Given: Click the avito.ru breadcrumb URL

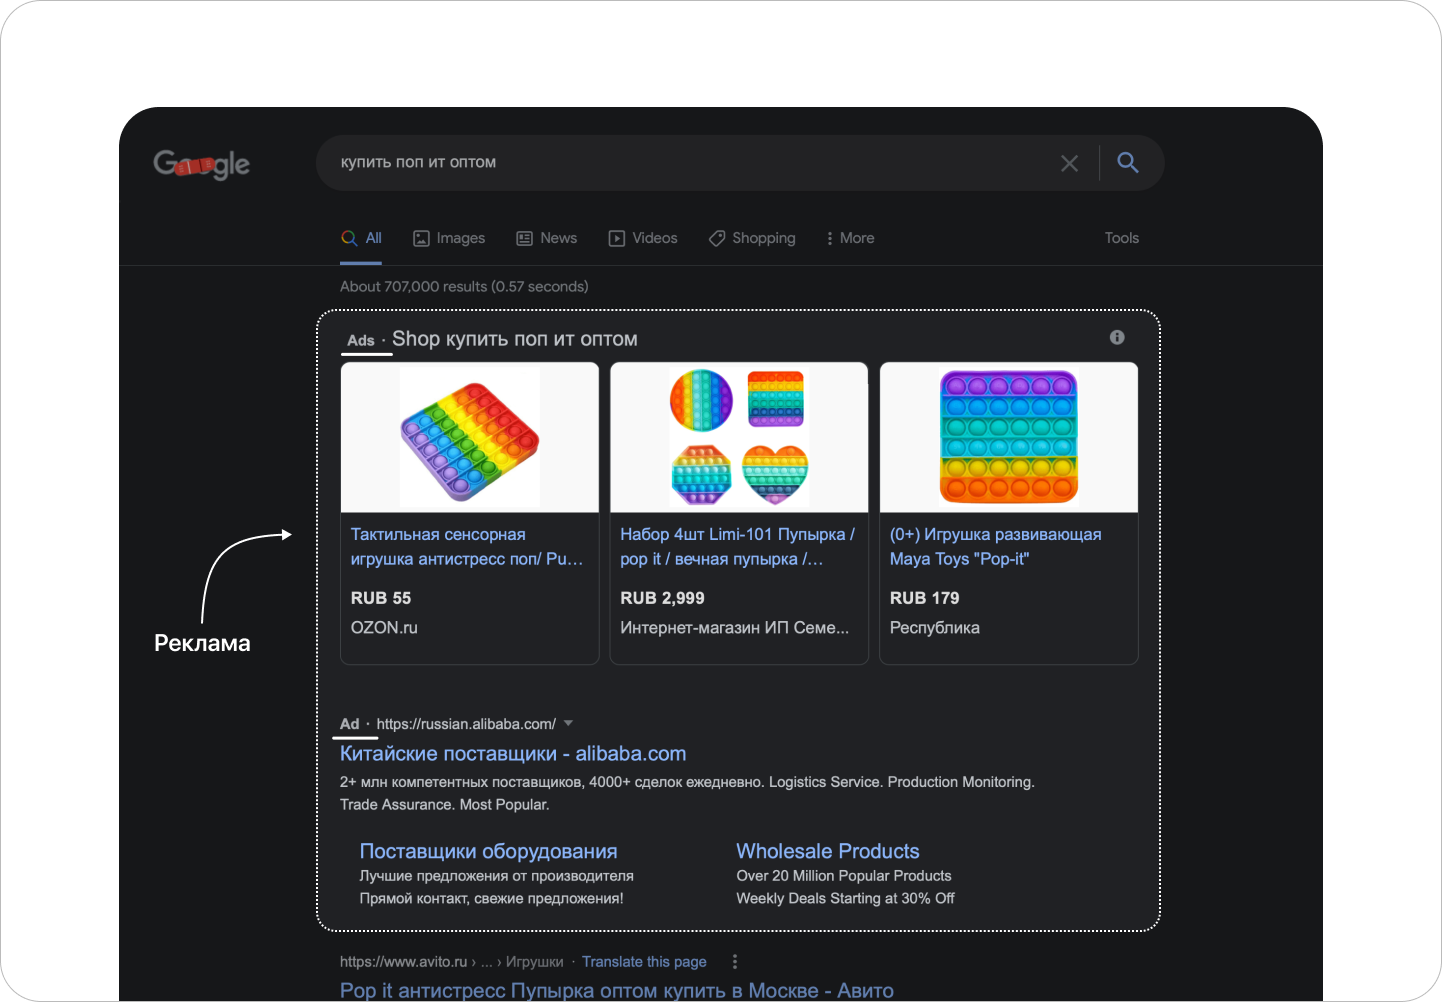Looking at the screenshot, I should tap(452, 962).
